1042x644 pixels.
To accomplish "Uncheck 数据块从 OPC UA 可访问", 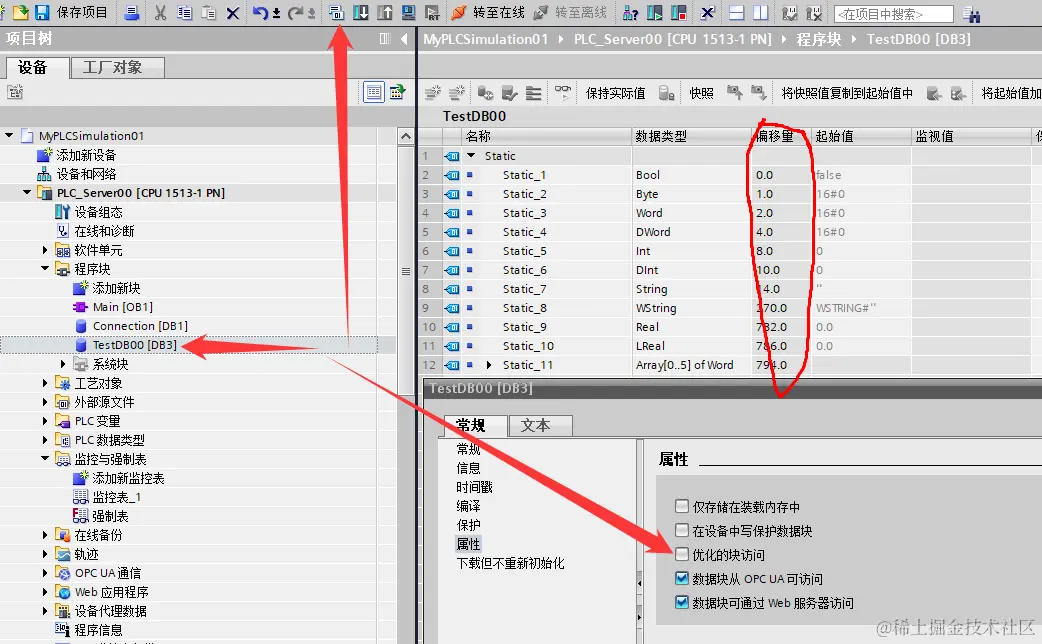I will pyautogui.click(x=682, y=578).
